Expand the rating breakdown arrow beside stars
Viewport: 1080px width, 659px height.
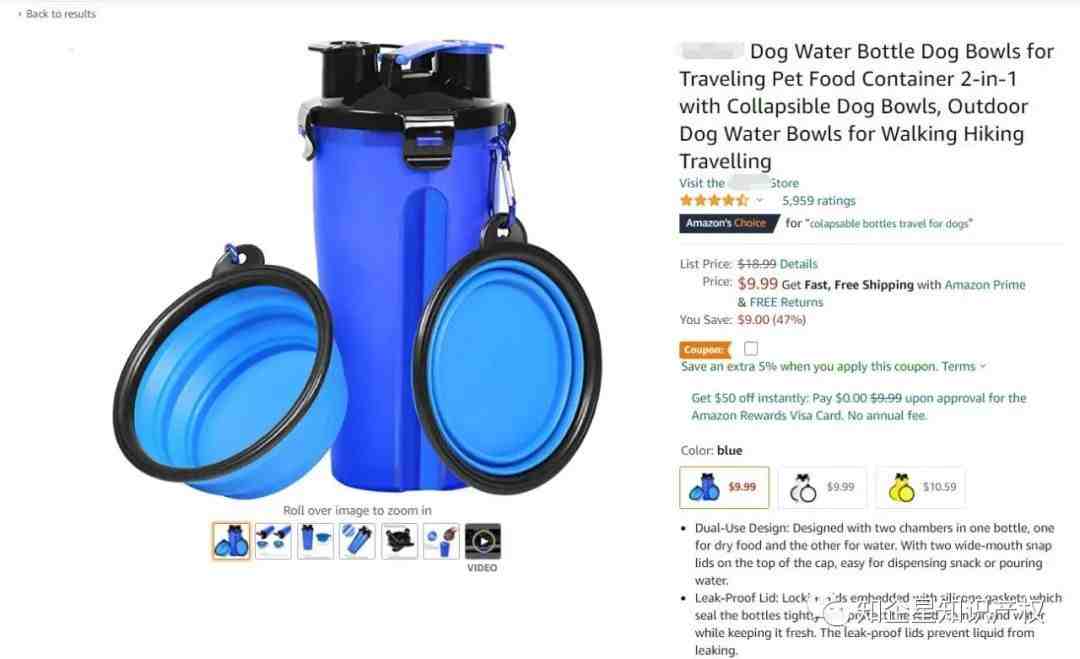760,200
